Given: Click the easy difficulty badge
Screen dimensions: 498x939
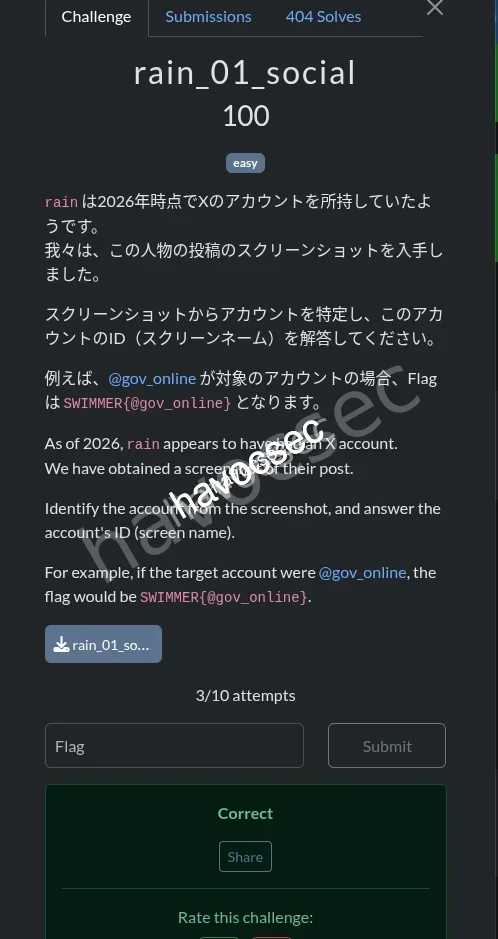Looking at the screenshot, I should click(245, 163).
